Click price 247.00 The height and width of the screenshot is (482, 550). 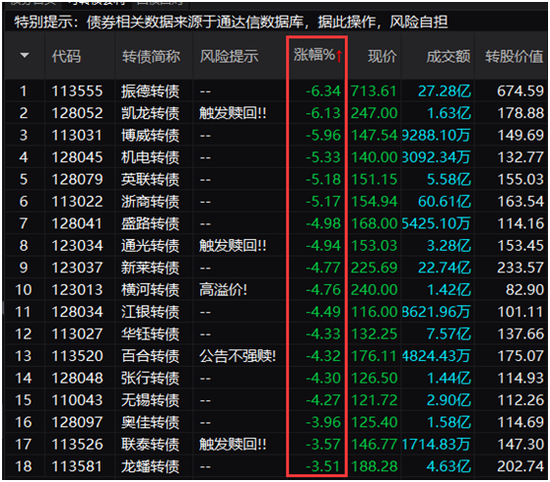pos(374,113)
